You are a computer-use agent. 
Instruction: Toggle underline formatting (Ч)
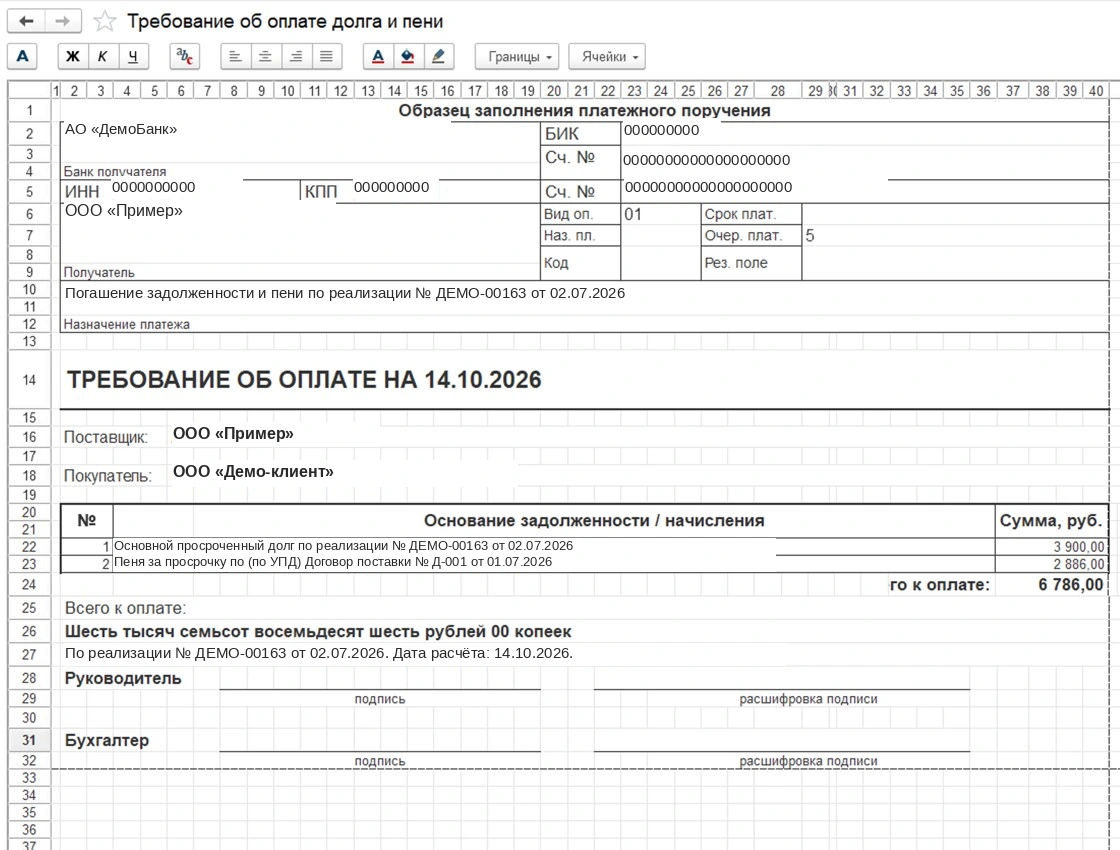(133, 56)
